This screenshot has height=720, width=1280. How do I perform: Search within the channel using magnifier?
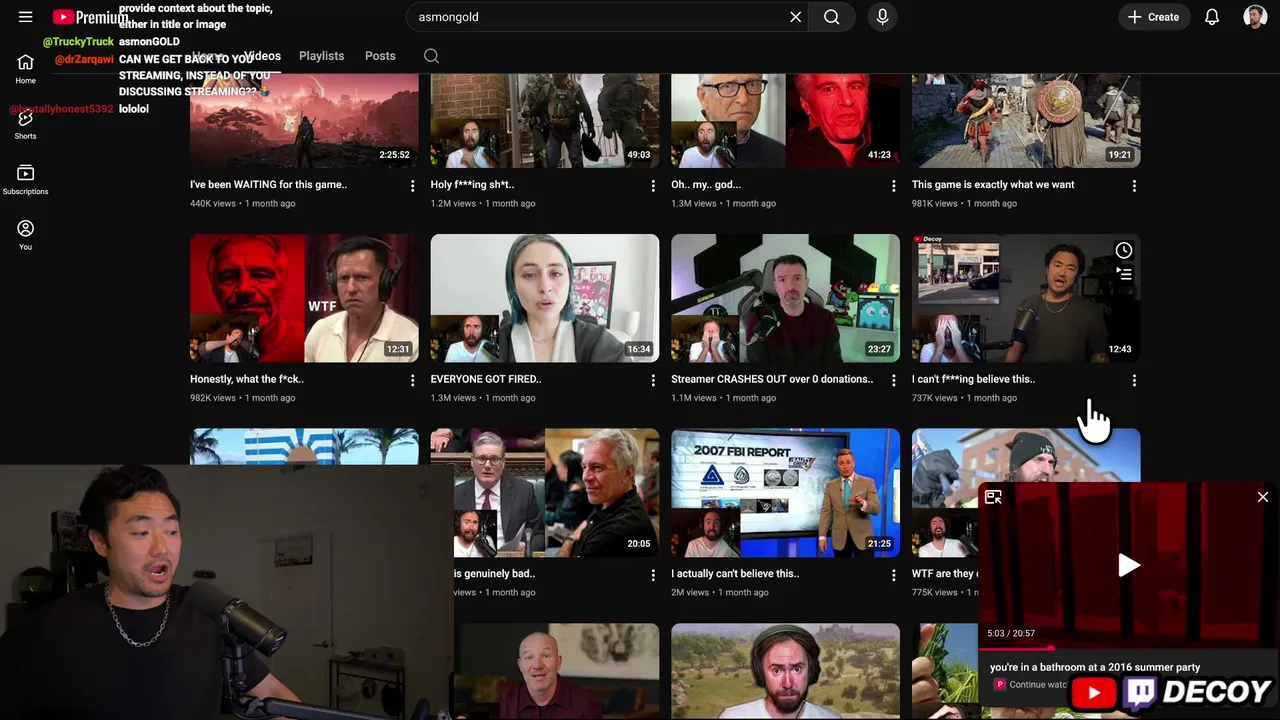pyautogui.click(x=431, y=56)
